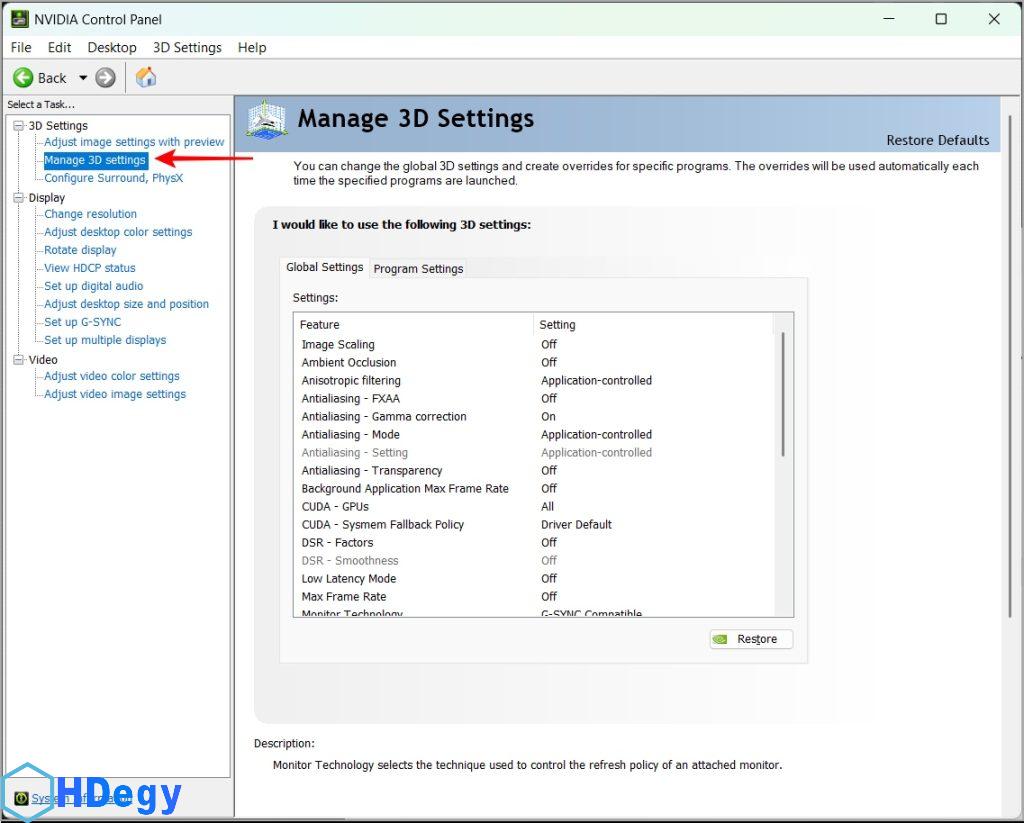
Task: Open the Desktop menu
Action: (x=111, y=47)
